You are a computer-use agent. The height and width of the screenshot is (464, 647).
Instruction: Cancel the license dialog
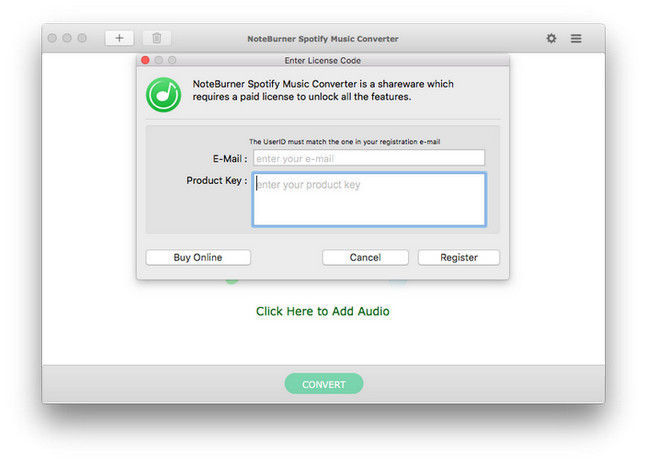point(365,257)
